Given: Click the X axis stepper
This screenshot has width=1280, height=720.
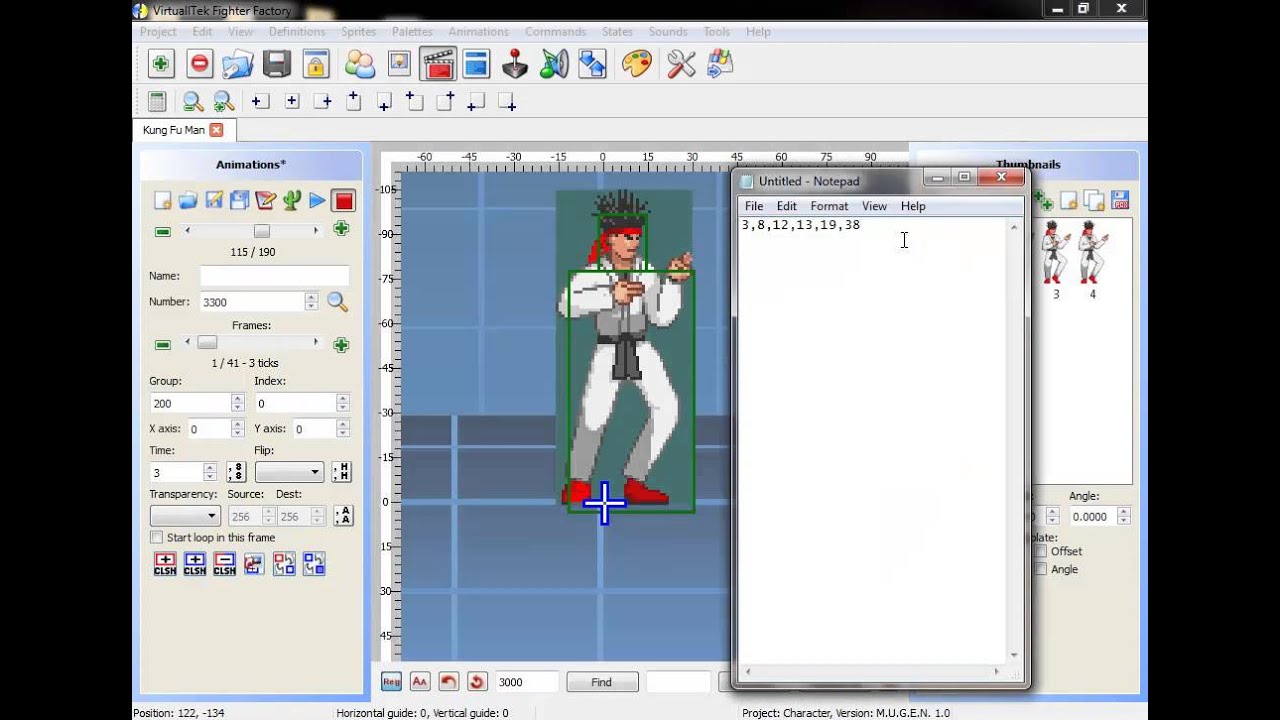Looking at the screenshot, I should 237,429.
